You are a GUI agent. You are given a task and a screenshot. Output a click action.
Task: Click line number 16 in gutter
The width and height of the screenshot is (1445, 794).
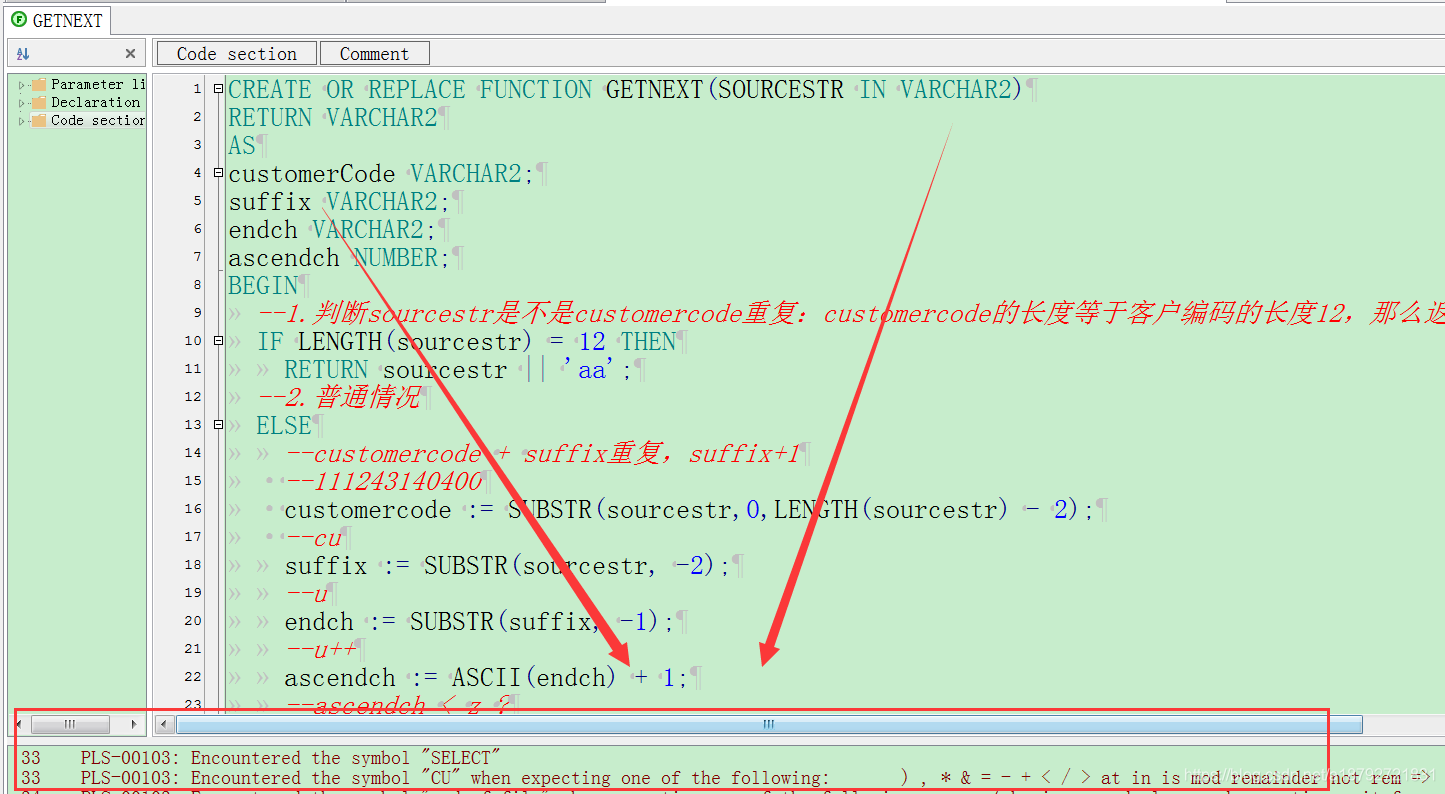click(x=193, y=510)
